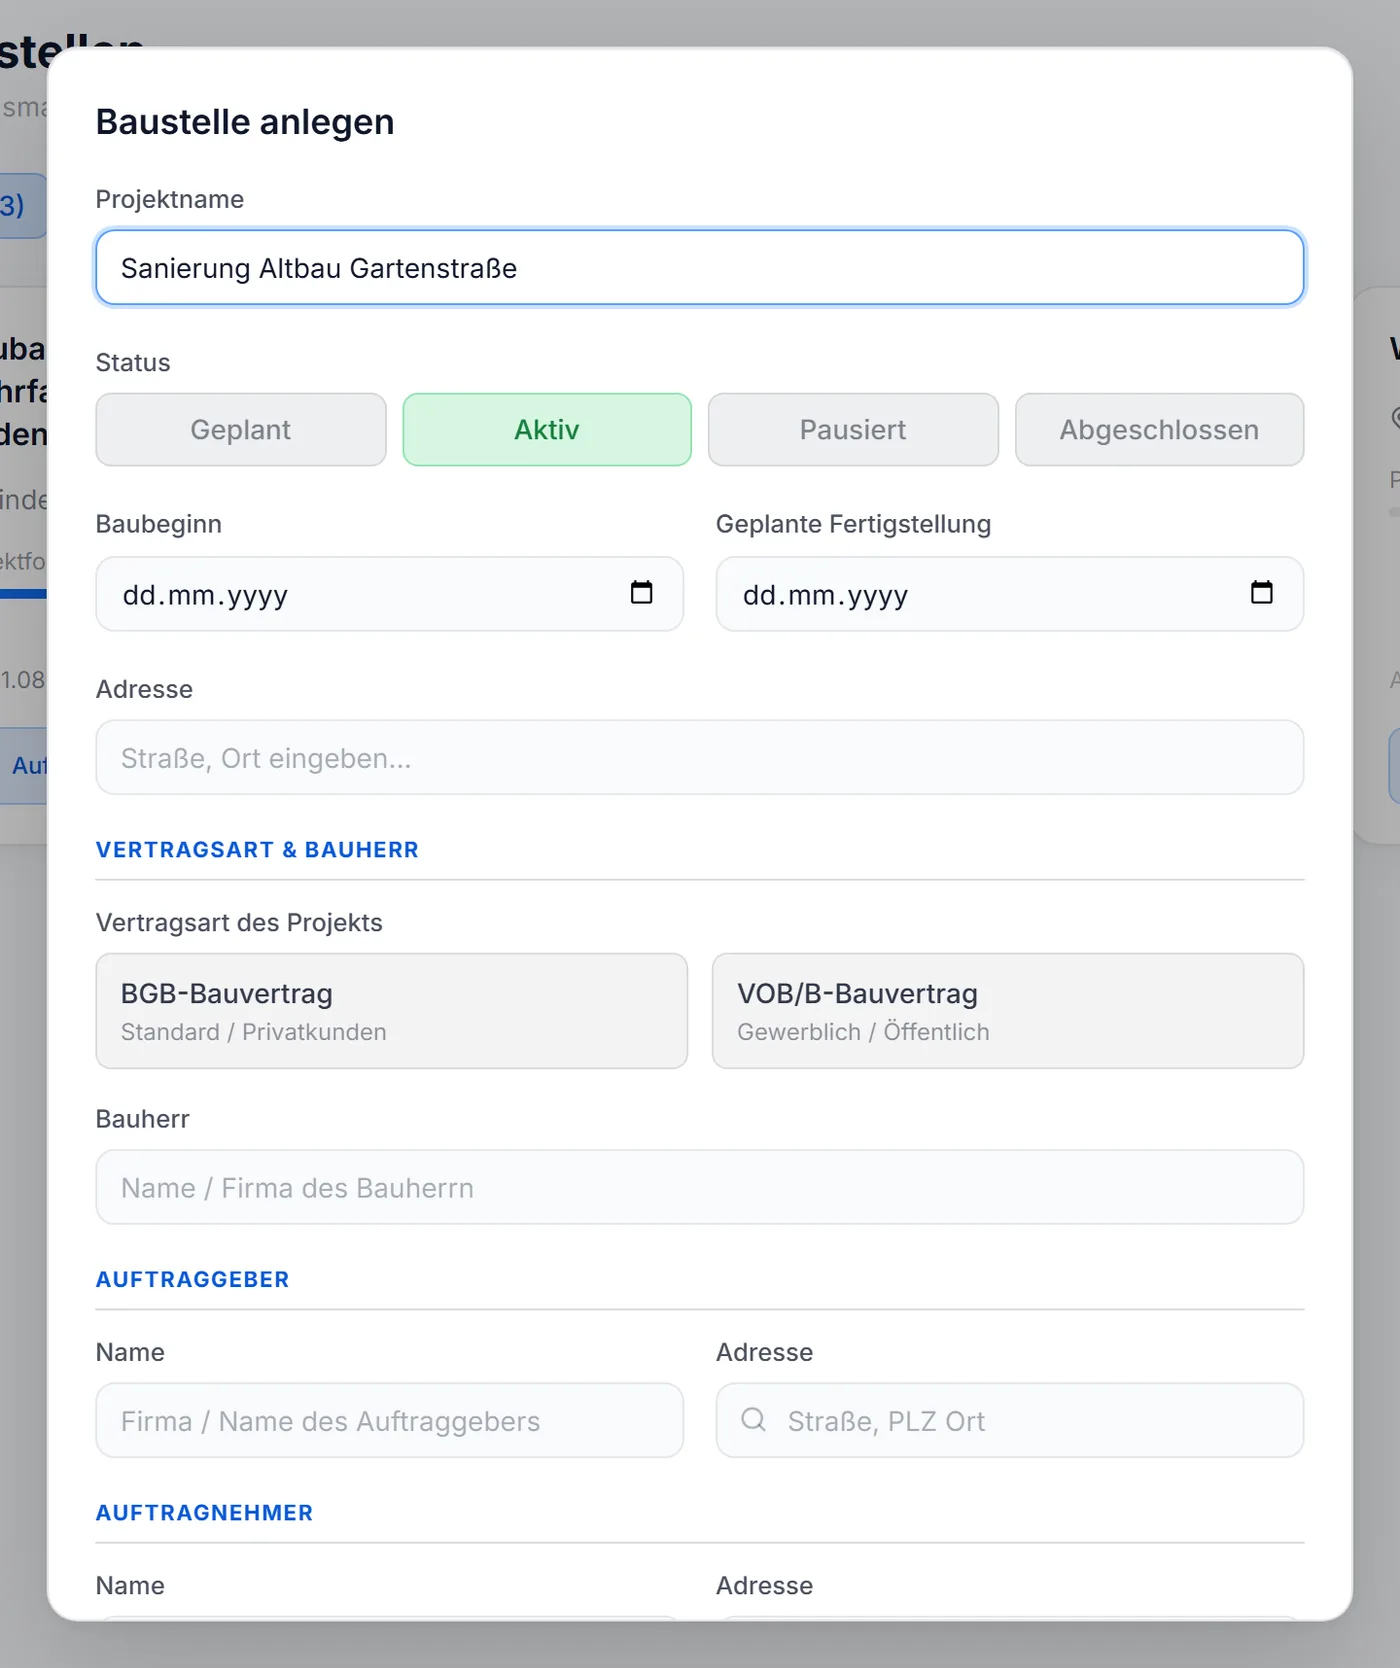Screen dimensions: 1400x1668
Task: Select BGB-Bauvertrag contract type
Action: coord(392,1011)
